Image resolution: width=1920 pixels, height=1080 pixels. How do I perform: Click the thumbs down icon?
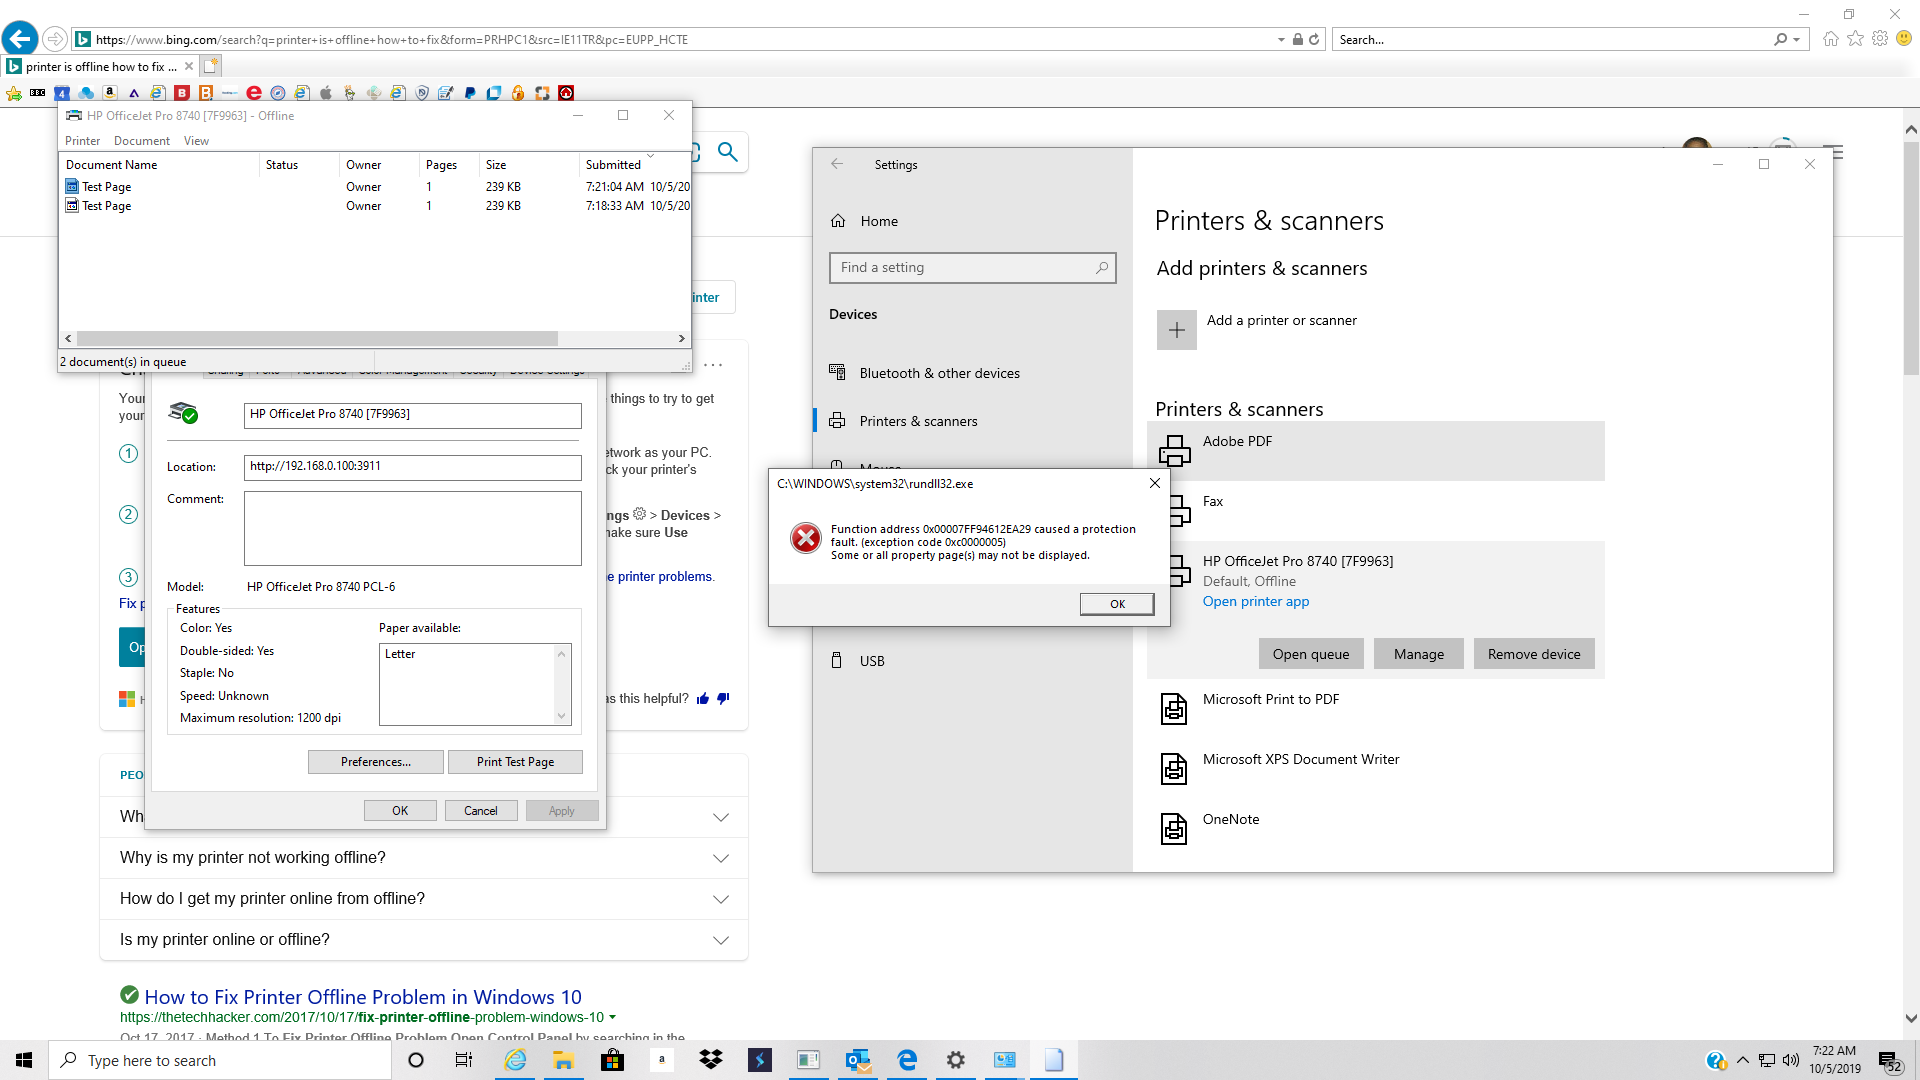(x=723, y=699)
